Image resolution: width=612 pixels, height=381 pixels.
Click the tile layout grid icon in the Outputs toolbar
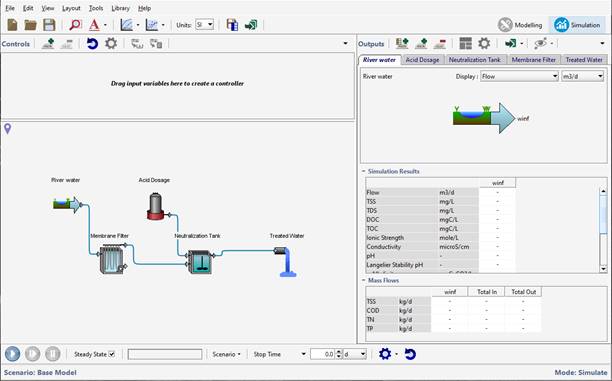click(465, 43)
